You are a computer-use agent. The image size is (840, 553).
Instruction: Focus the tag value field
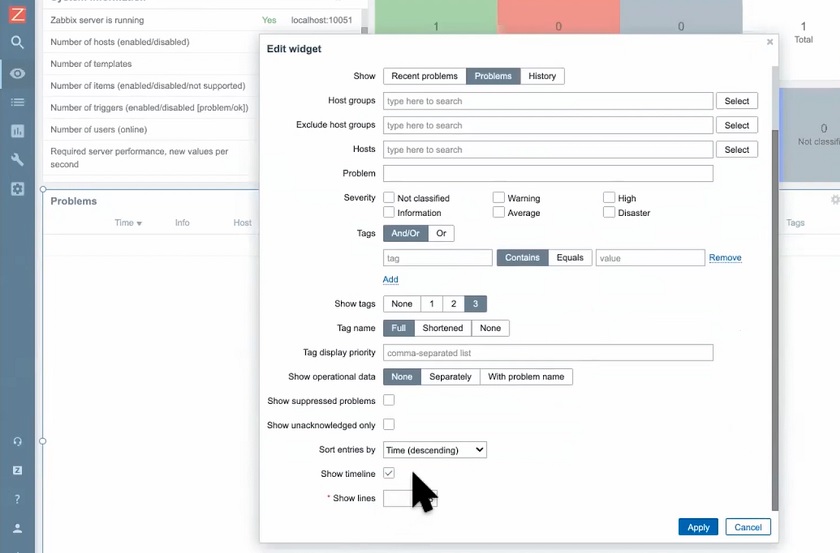coord(650,258)
